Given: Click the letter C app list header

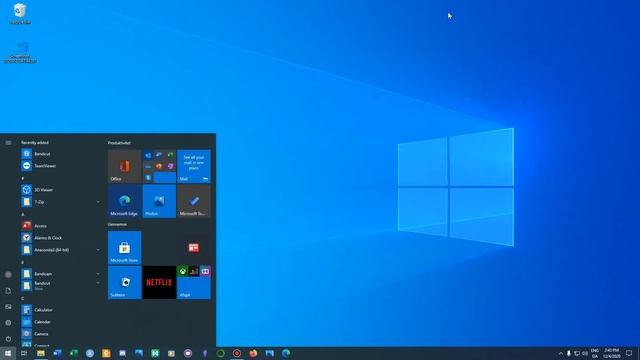Looking at the screenshot, I should click(x=23, y=298).
